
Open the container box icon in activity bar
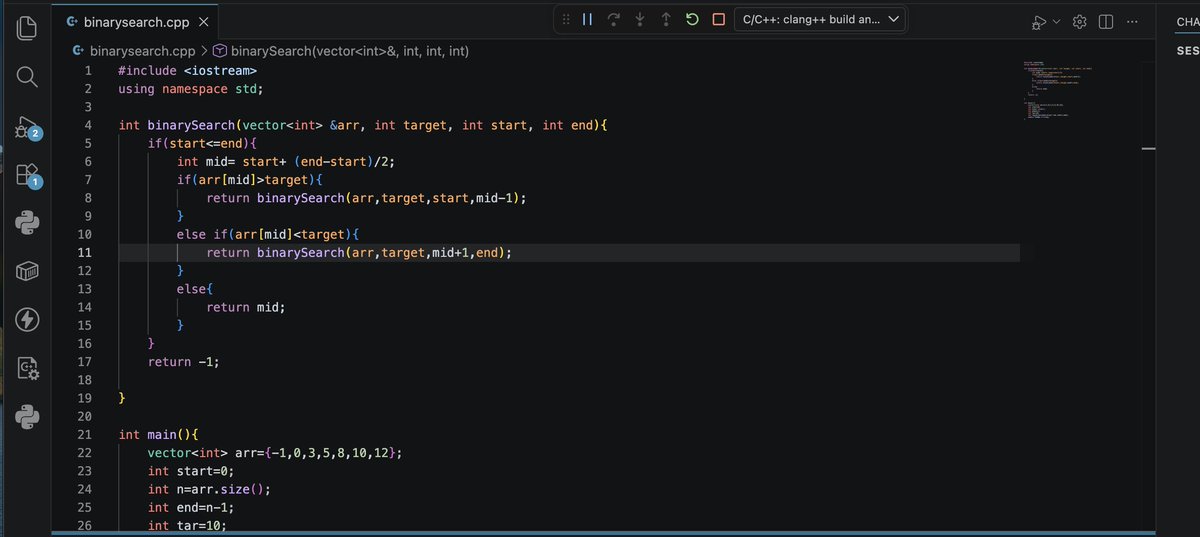tap(28, 271)
